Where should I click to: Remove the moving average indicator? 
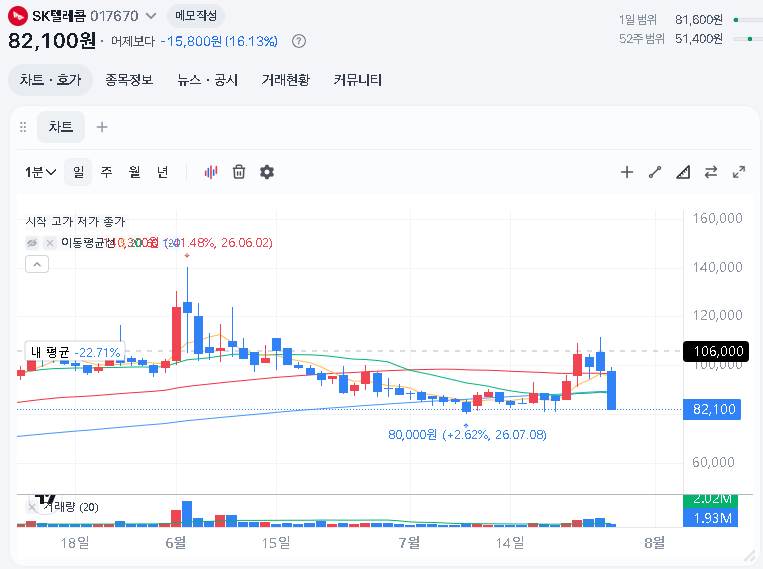50,242
